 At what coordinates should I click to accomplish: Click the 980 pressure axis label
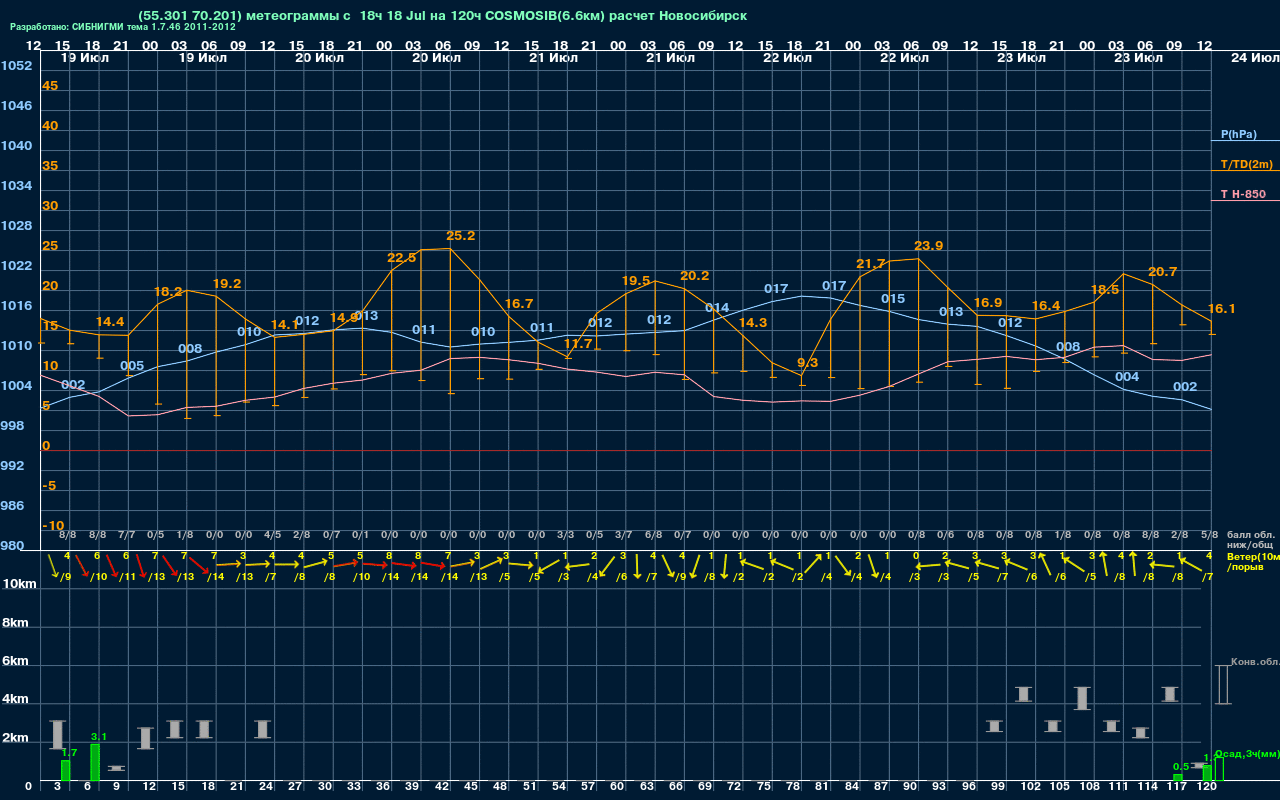tap(12, 546)
